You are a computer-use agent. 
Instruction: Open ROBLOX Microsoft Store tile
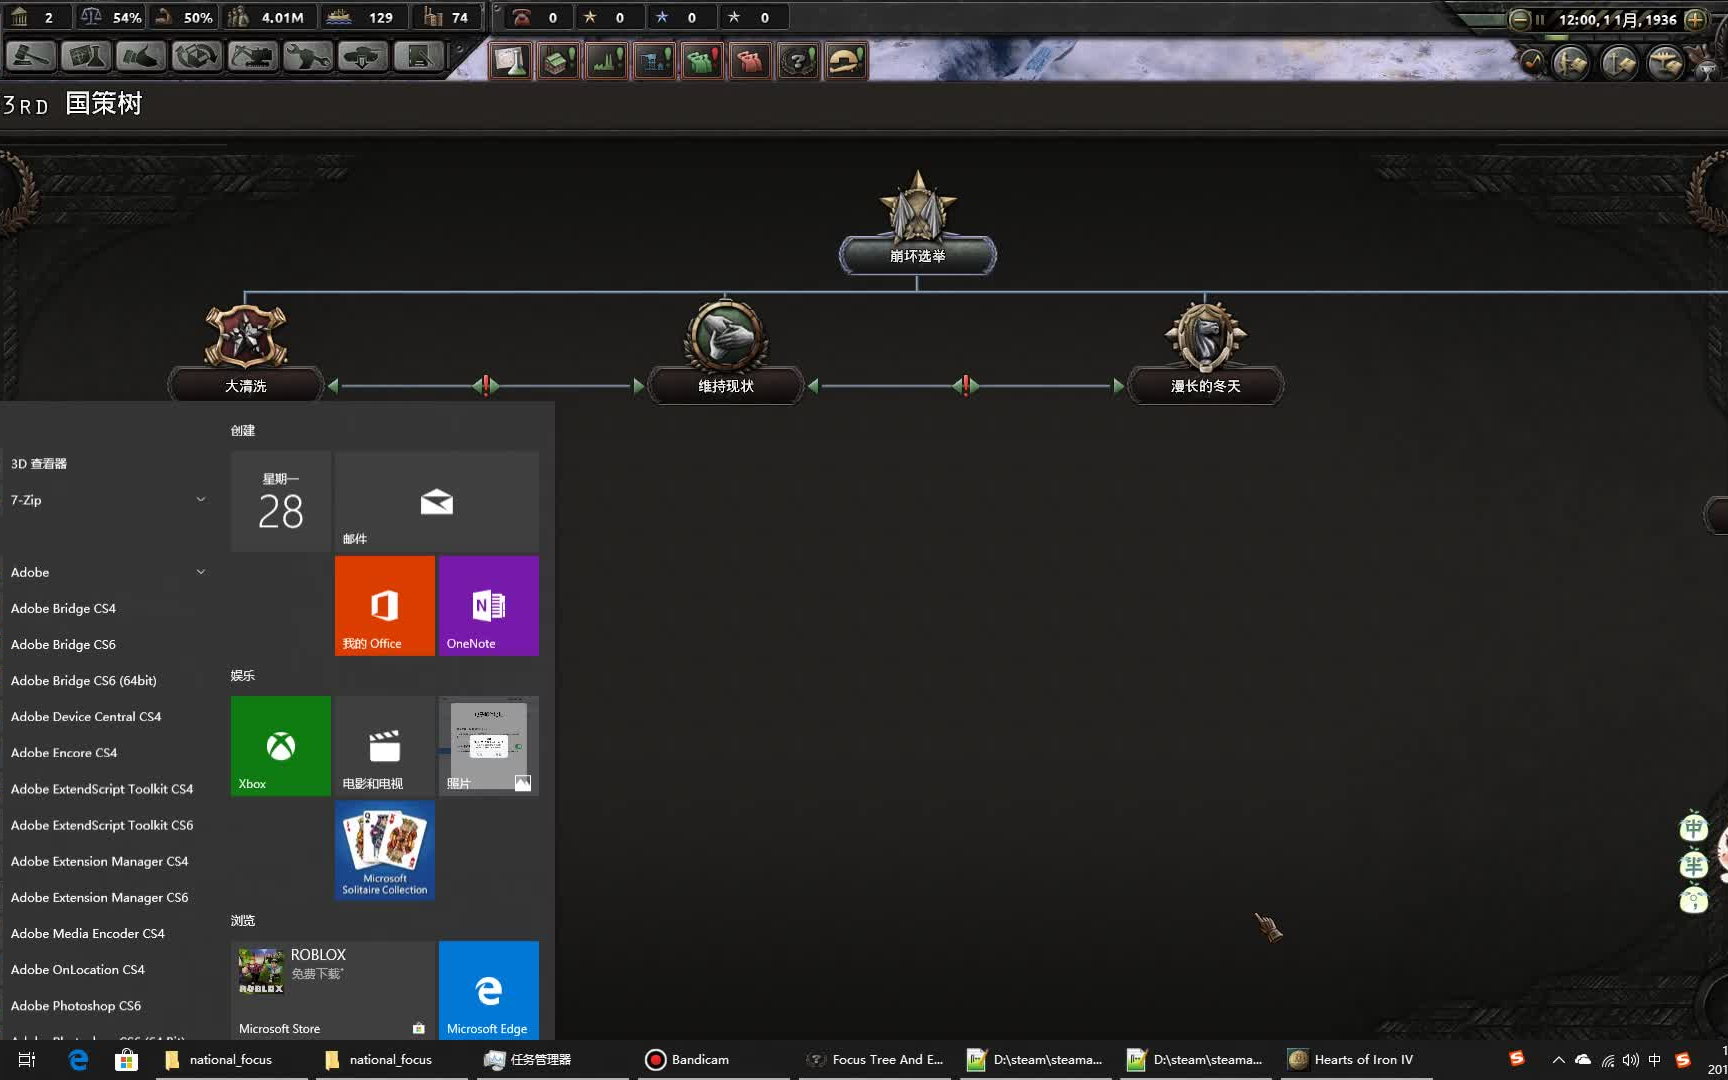(333, 990)
